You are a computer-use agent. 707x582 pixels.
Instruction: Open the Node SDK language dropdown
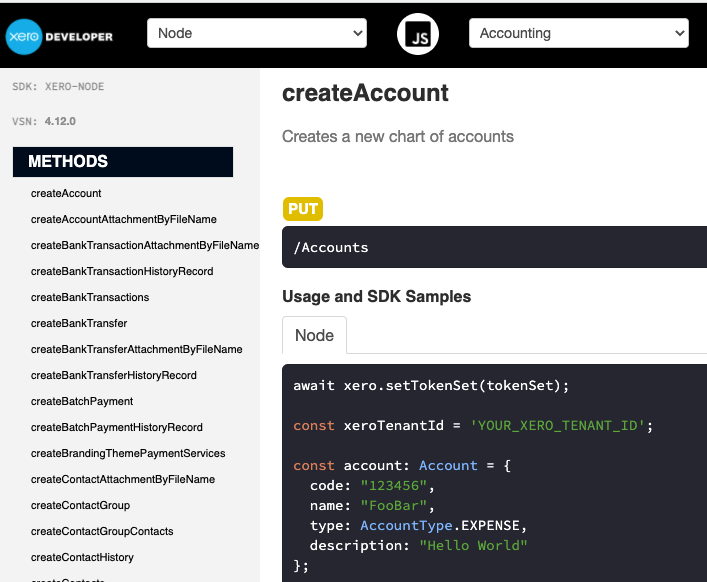(257, 33)
